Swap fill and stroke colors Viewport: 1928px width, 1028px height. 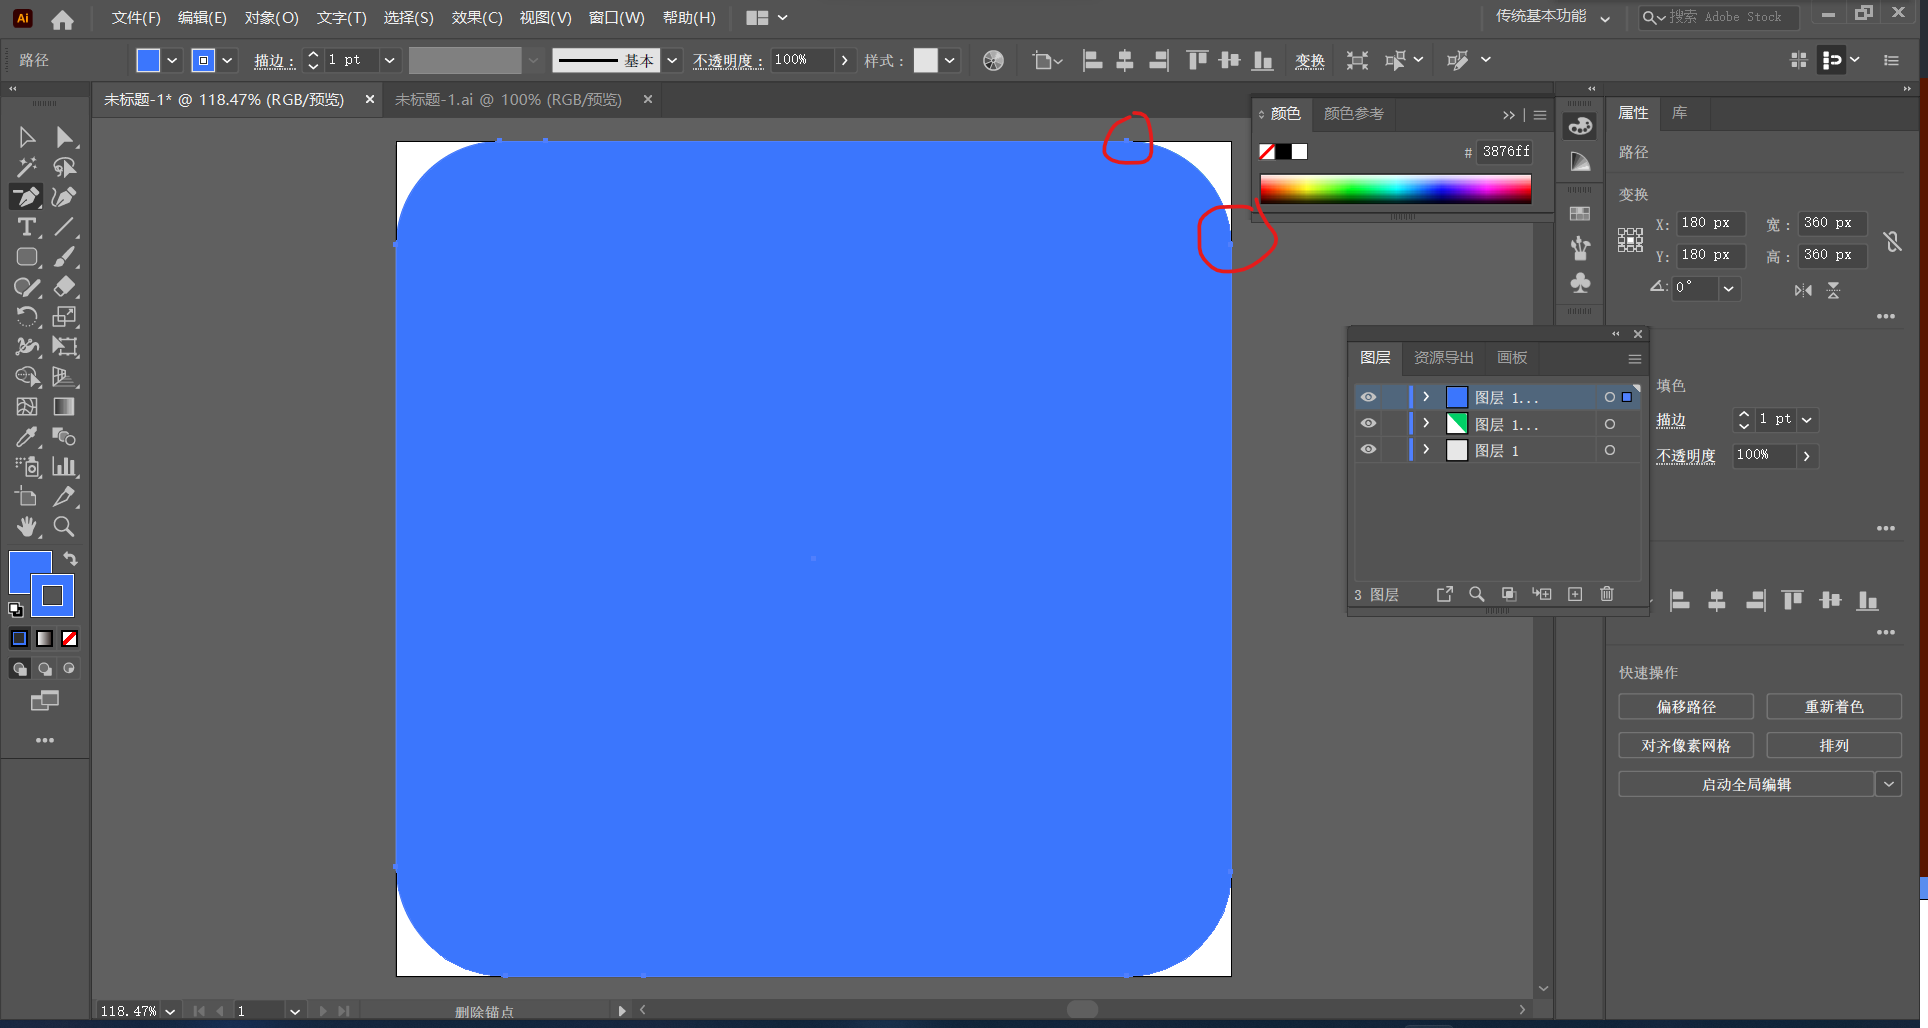(x=71, y=558)
